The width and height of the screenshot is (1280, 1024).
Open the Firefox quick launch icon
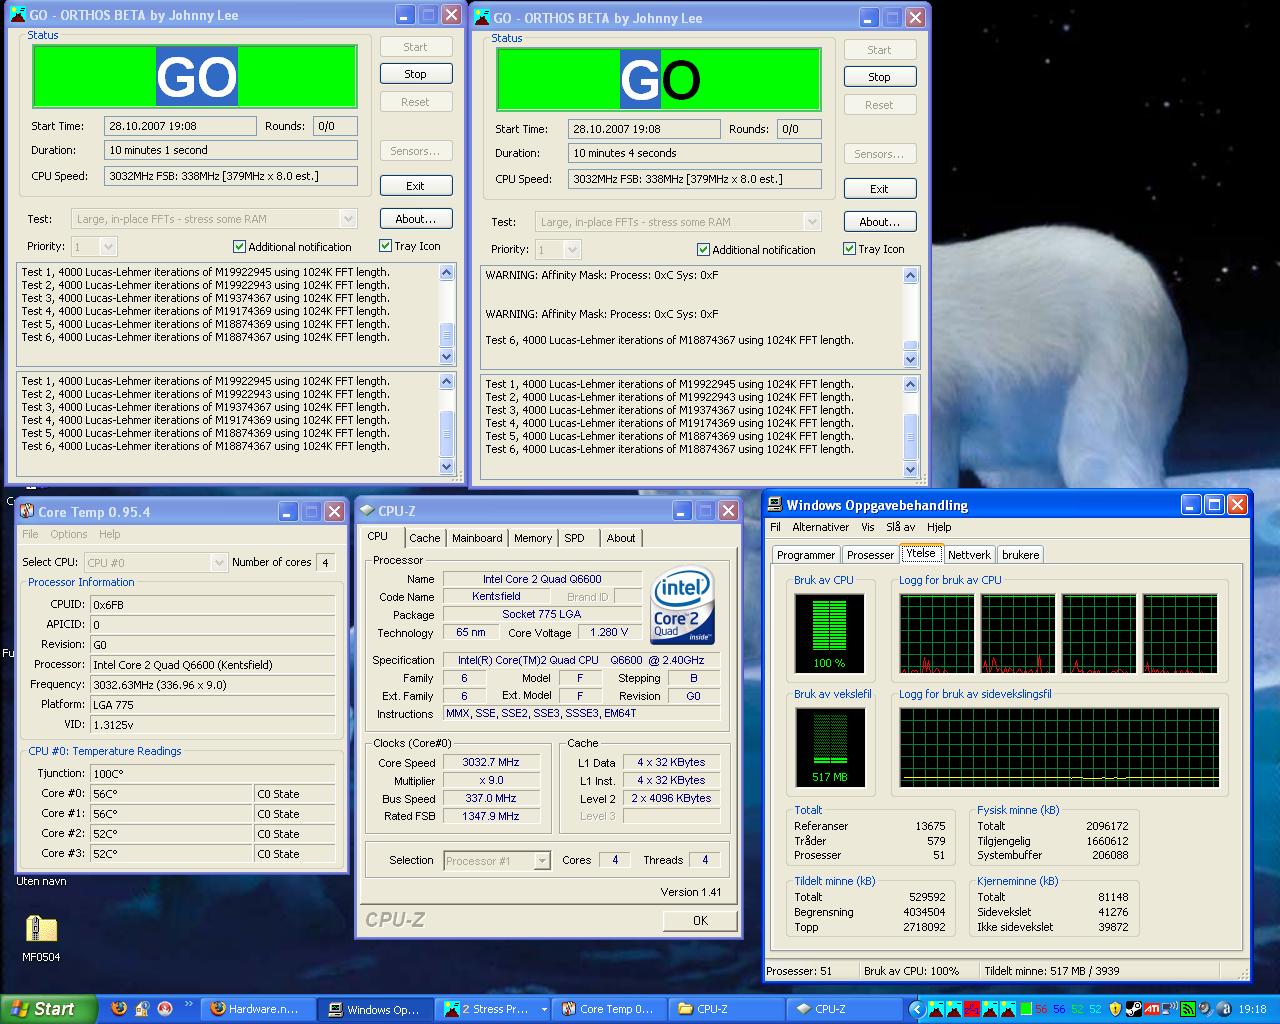pos(119,1009)
